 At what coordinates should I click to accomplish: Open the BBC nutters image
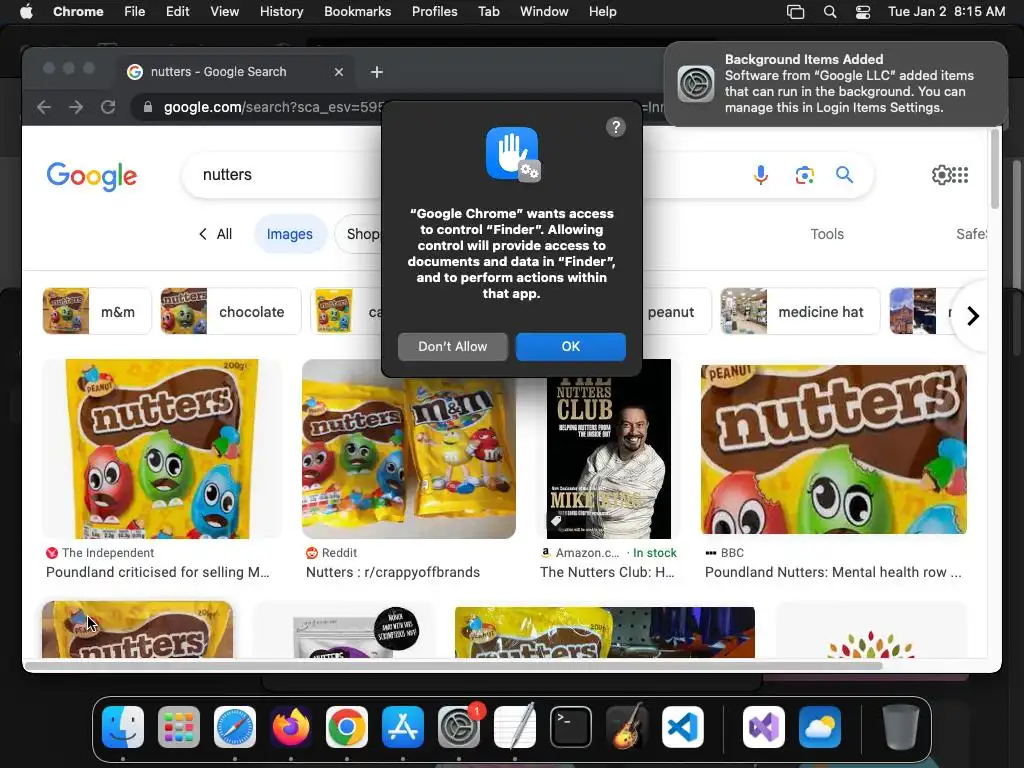click(833, 449)
